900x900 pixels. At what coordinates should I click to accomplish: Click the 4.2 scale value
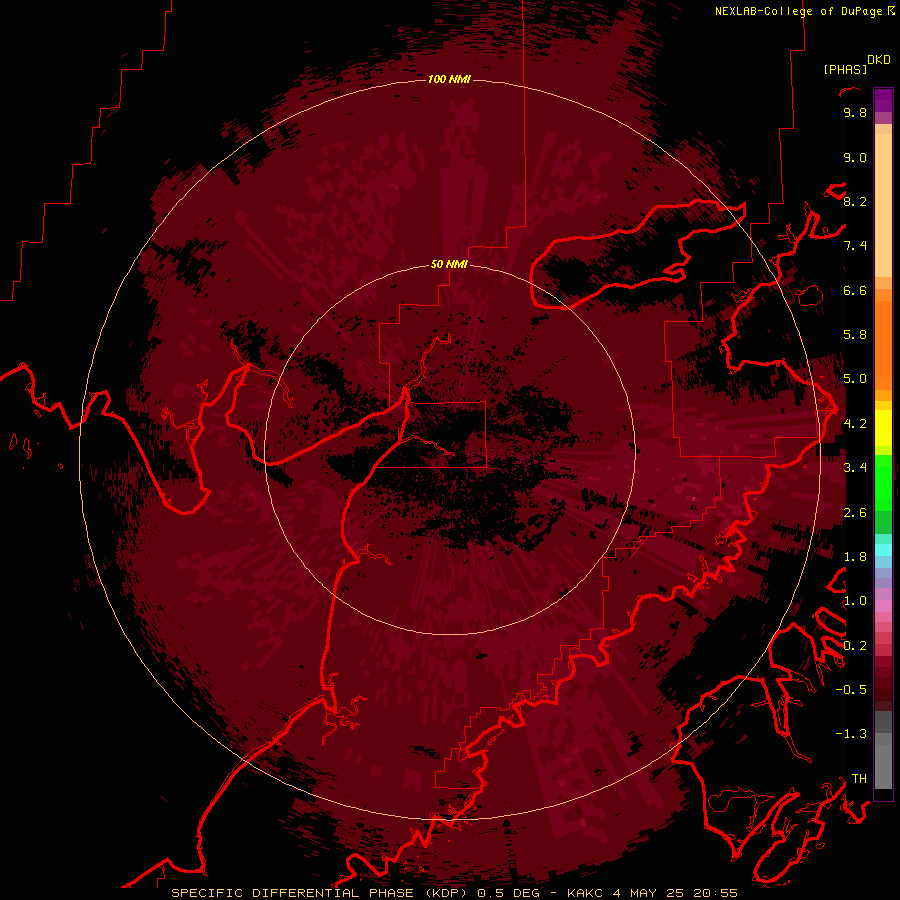coord(855,424)
